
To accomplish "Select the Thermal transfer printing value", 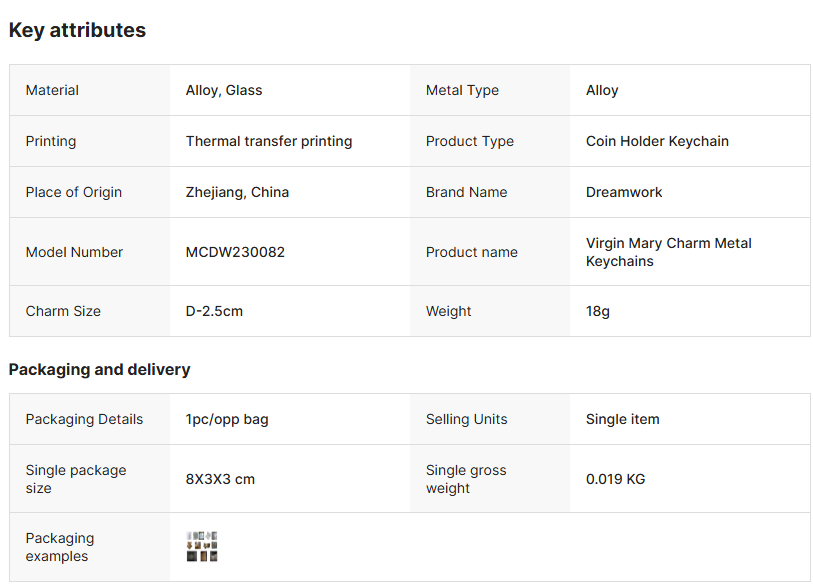I will click(269, 141).
